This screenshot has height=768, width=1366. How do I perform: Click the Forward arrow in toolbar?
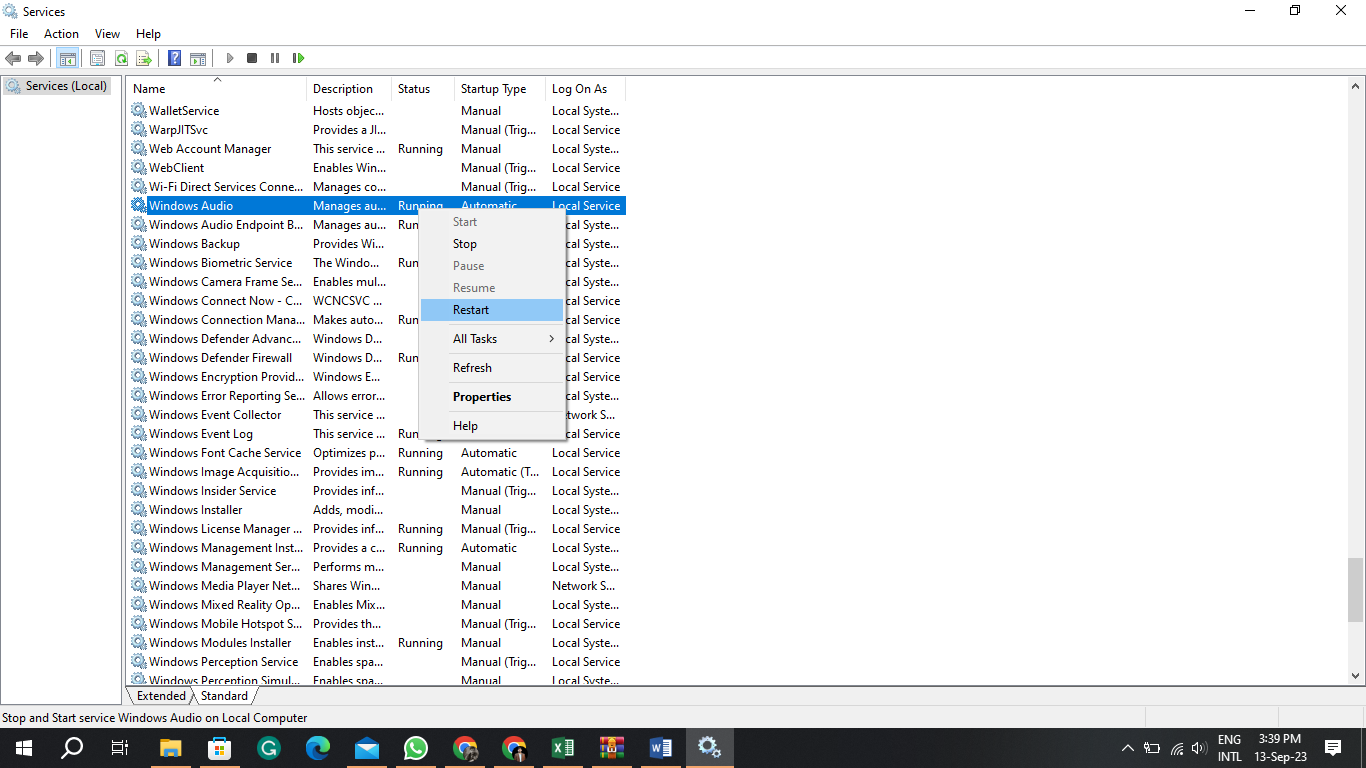36,58
